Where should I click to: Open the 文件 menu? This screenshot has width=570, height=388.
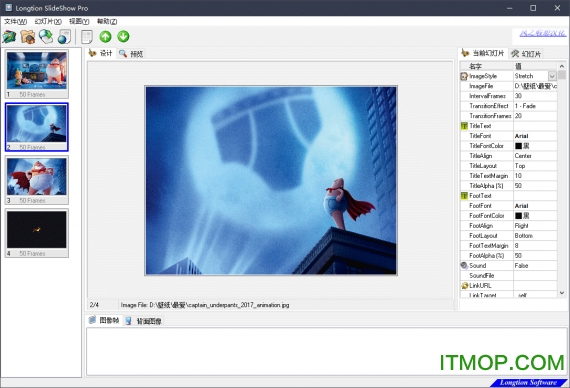click(15, 21)
